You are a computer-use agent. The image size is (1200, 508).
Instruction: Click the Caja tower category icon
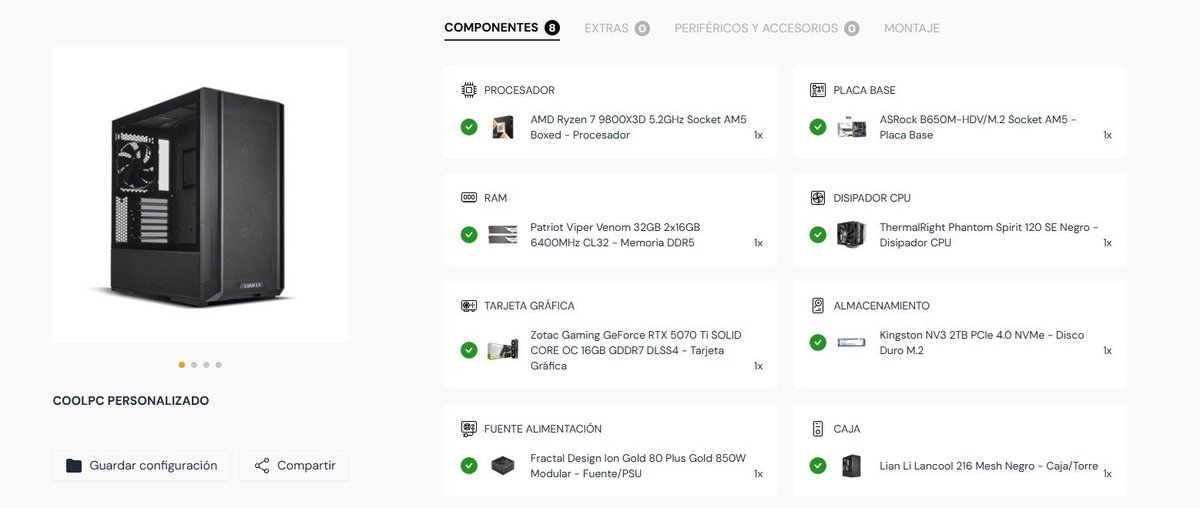[818, 429]
